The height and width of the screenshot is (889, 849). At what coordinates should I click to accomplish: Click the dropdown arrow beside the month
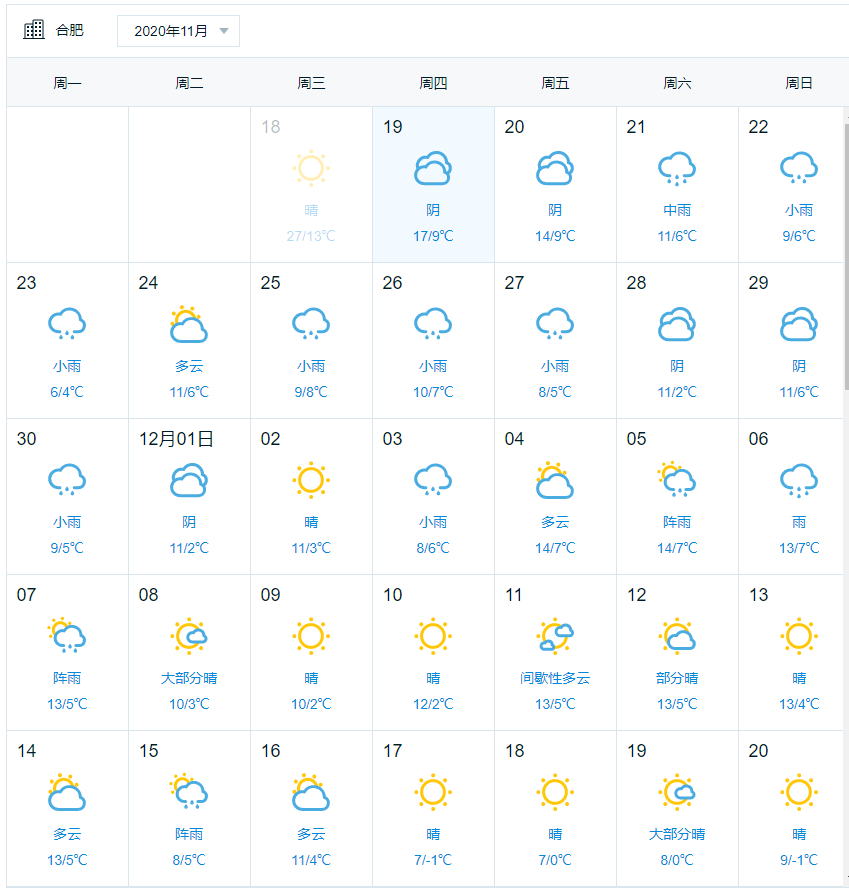click(x=224, y=31)
